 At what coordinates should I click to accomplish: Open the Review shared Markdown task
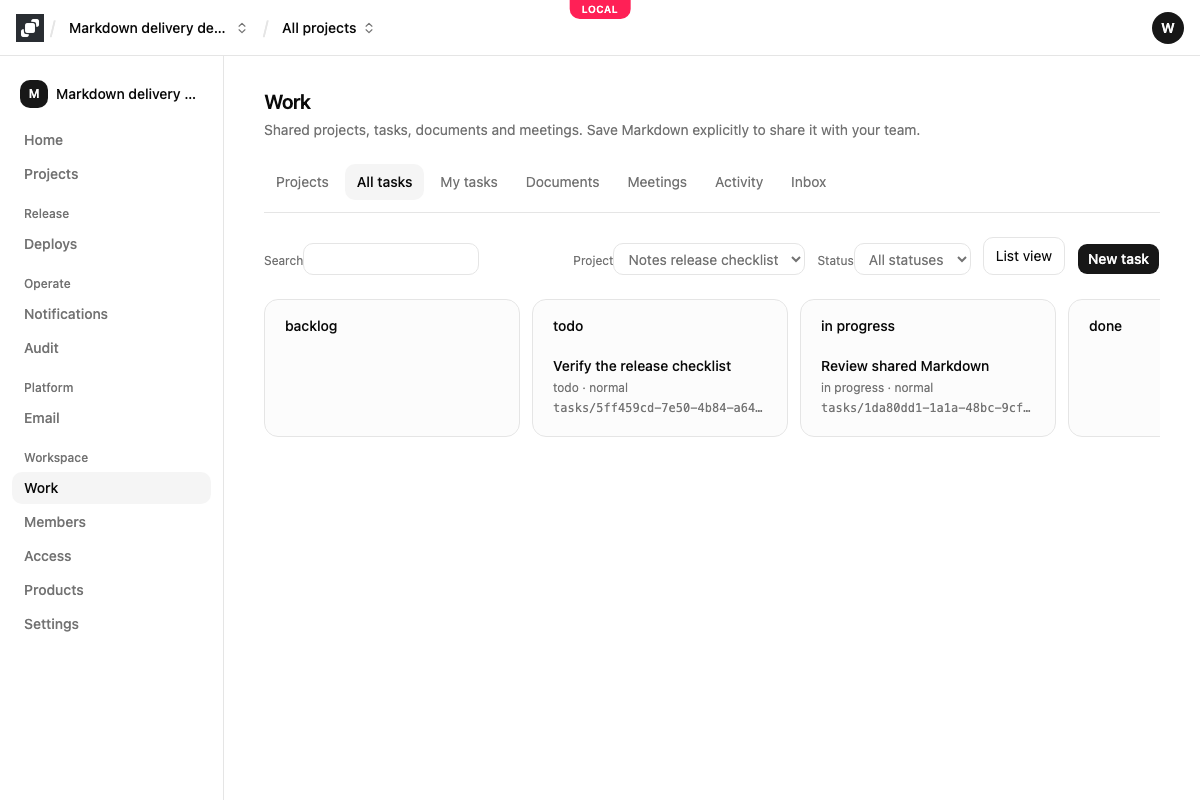(905, 366)
